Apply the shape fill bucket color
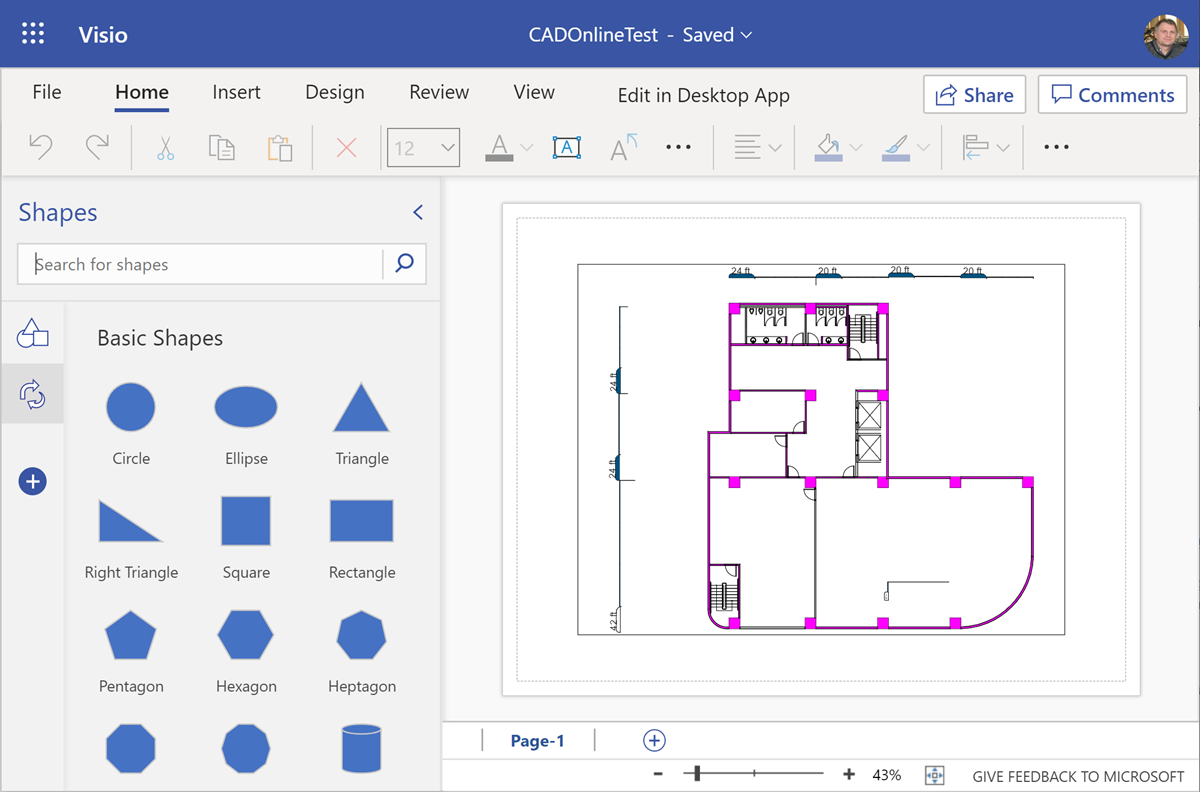Screen dimensions: 1200x793 828,148
